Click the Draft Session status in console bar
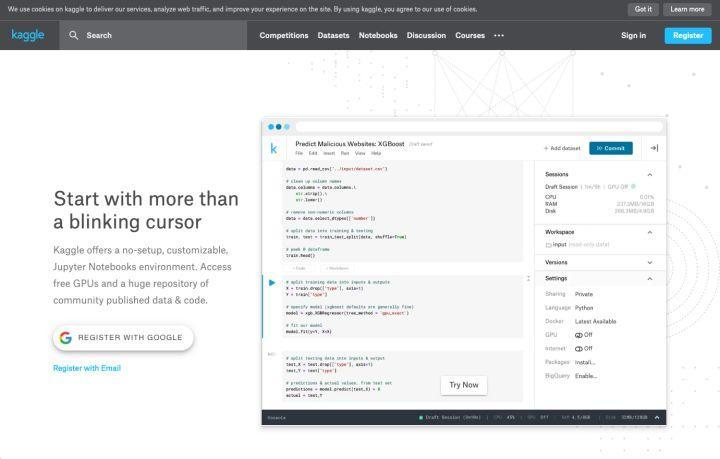The height and width of the screenshot is (459, 720). click(x=450, y=418)
